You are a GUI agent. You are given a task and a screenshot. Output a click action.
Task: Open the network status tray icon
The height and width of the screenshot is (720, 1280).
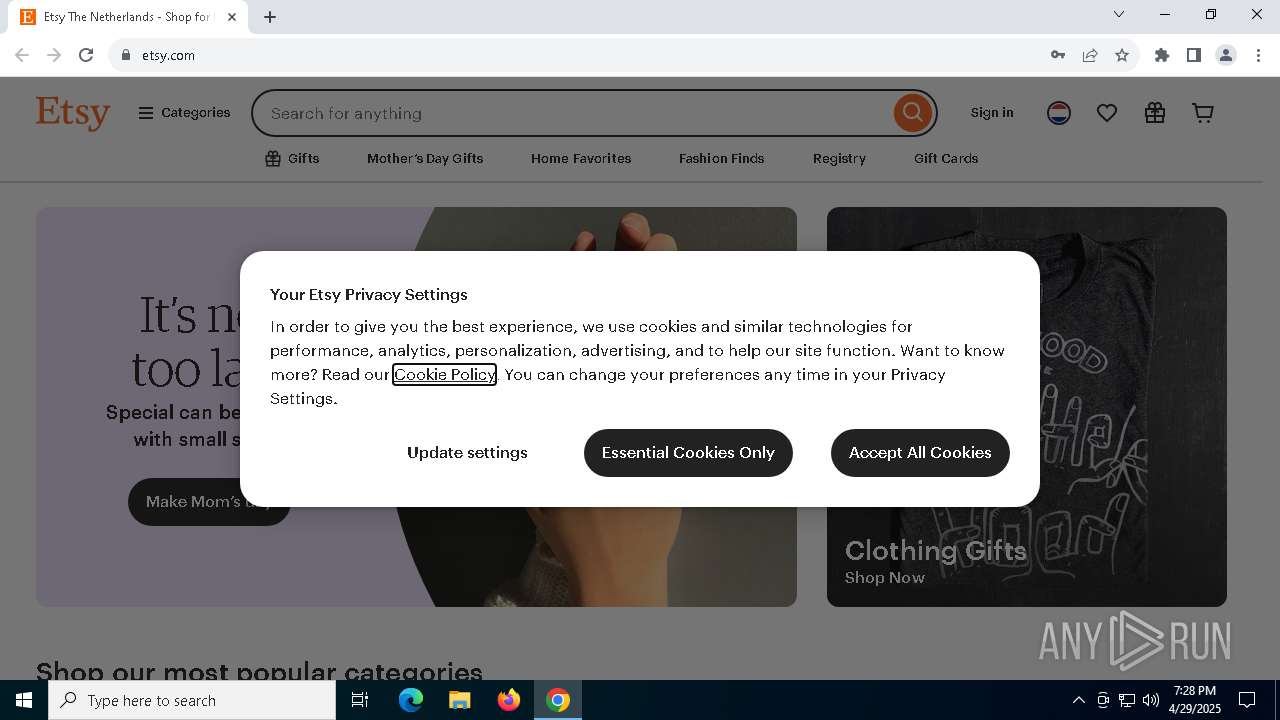[x=1127, y=700]
